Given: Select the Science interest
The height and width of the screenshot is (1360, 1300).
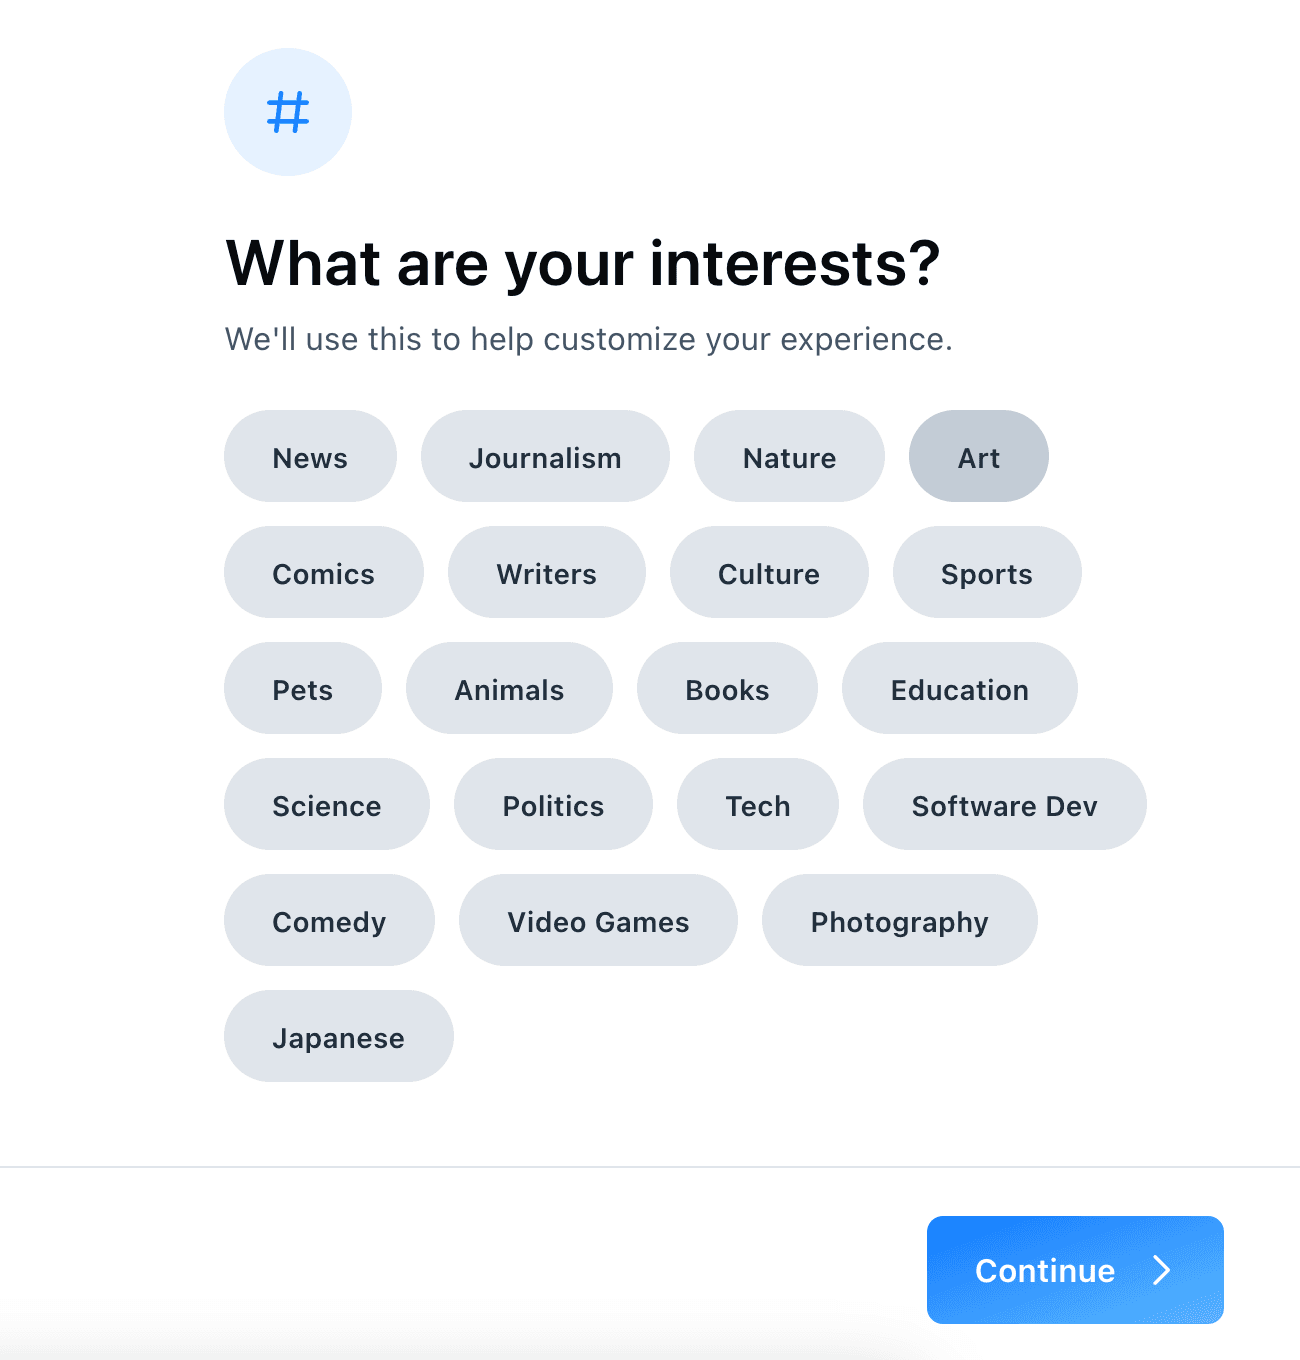Looking at the screenshot, I should (x=326, y=805).
